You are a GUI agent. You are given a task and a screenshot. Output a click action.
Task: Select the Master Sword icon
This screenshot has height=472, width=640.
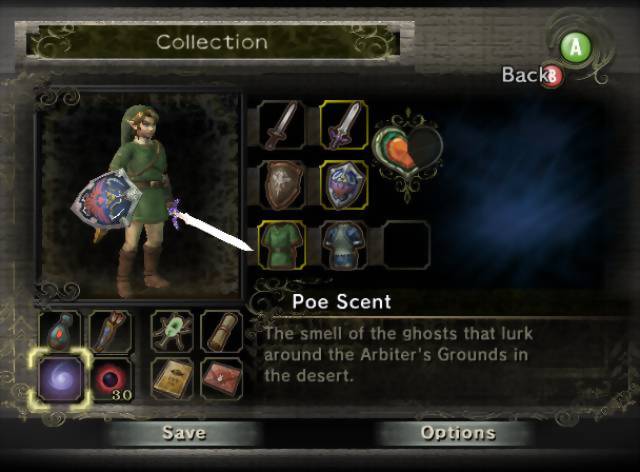[x=343, y=125]
